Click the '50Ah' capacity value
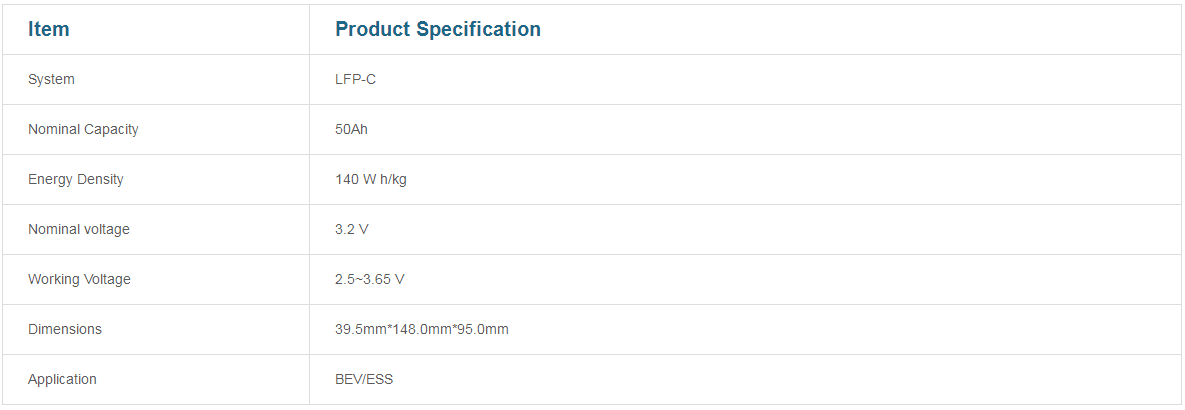Viewport: 1185px width, 410px height. click(x=352, y=130)
